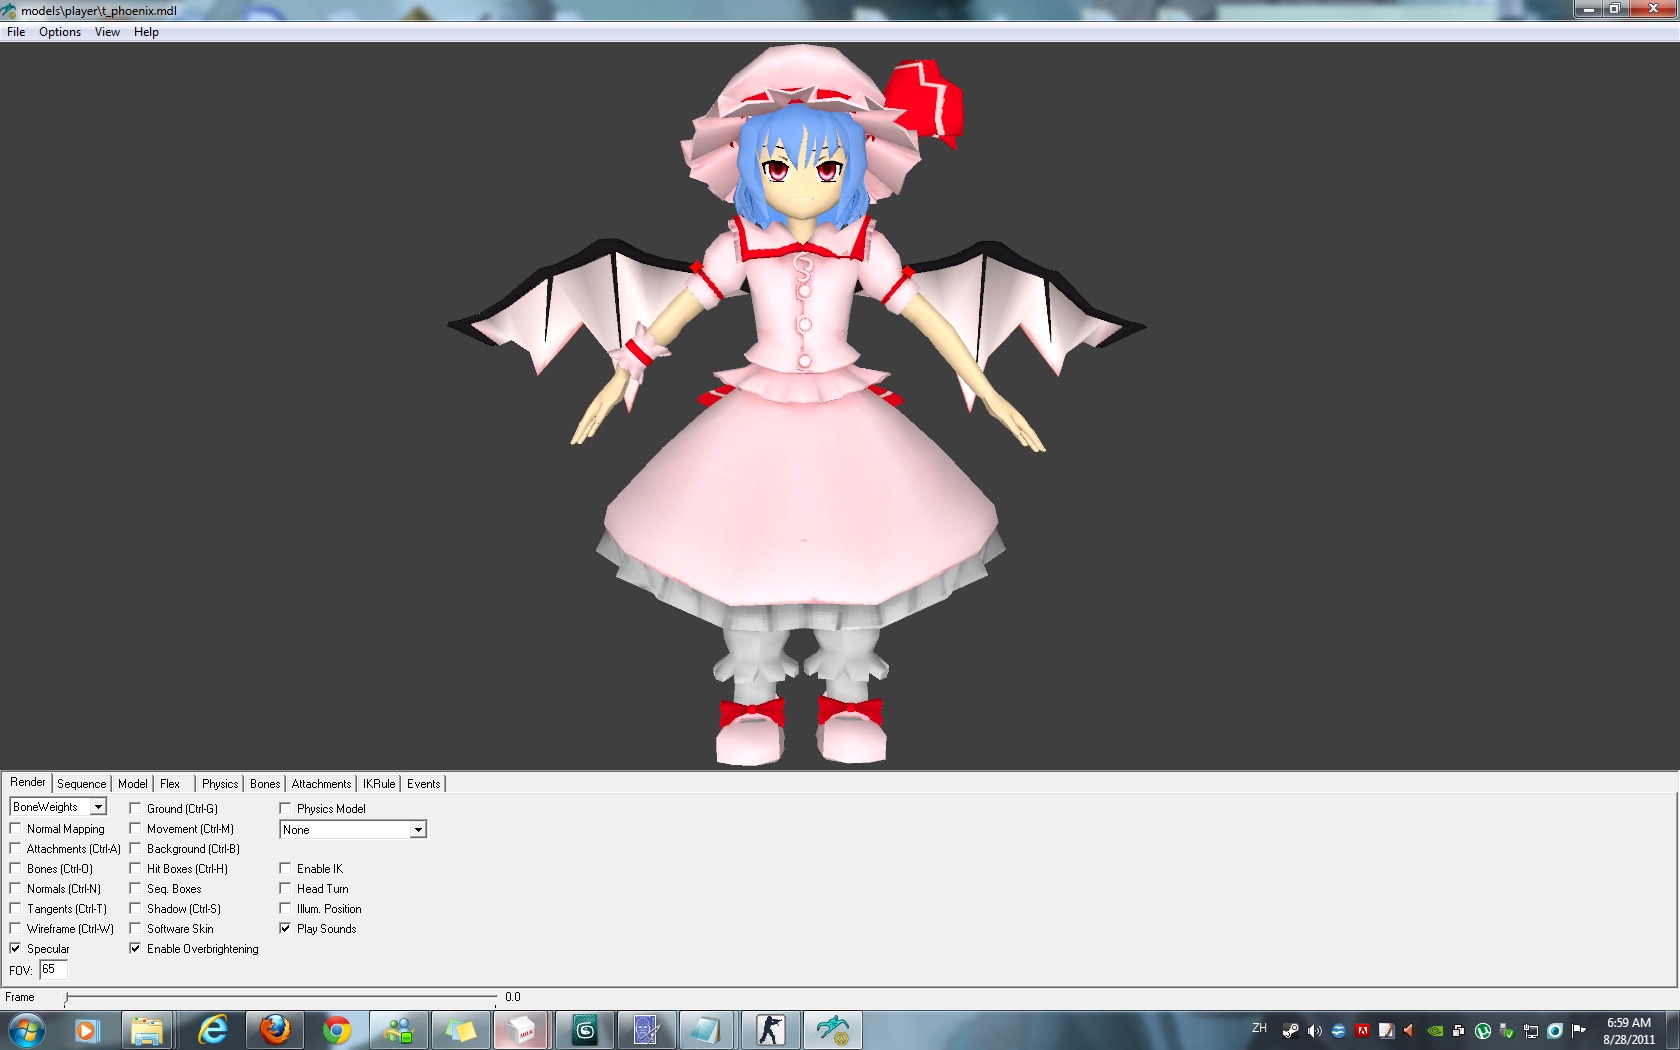
Task: Open Sticky Notes taskbar icon
Action: point(460,1030)
